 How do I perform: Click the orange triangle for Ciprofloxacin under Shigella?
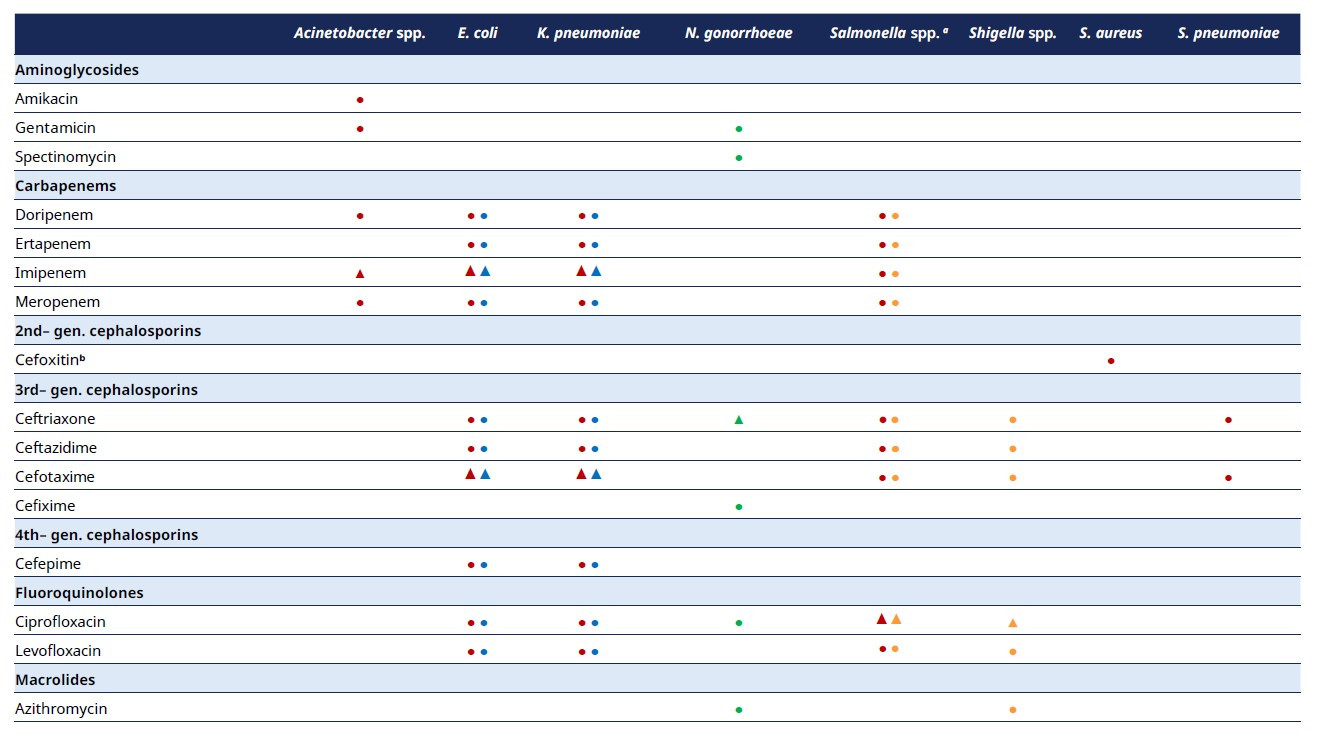coord(1013,623)
